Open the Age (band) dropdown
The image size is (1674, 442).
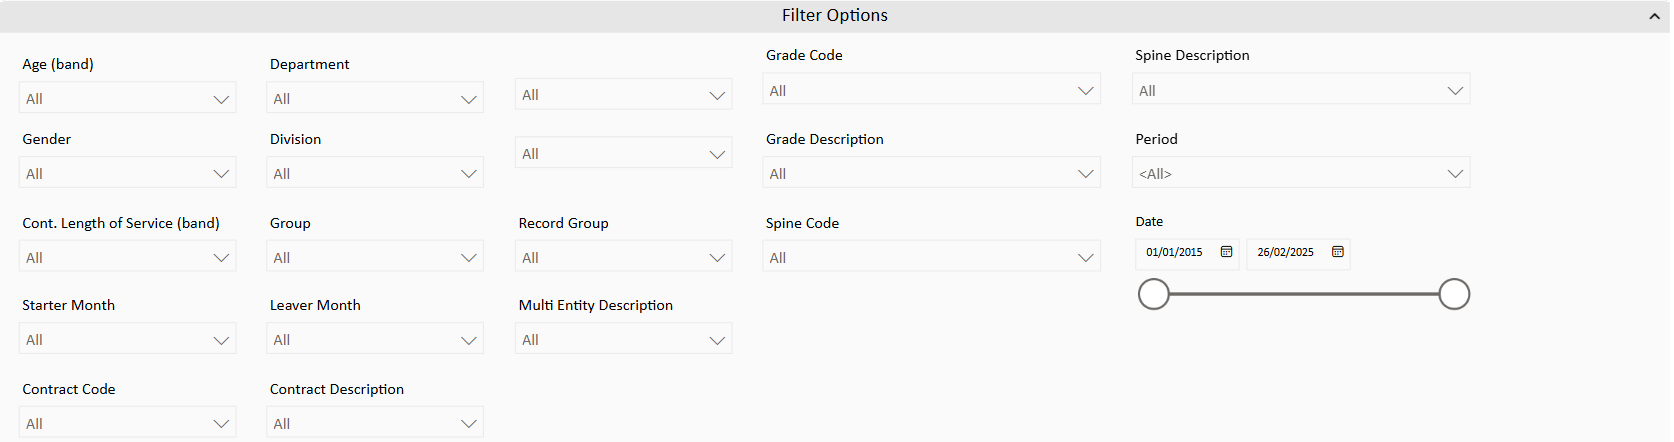pyautogui.click(x=128, y=98)
